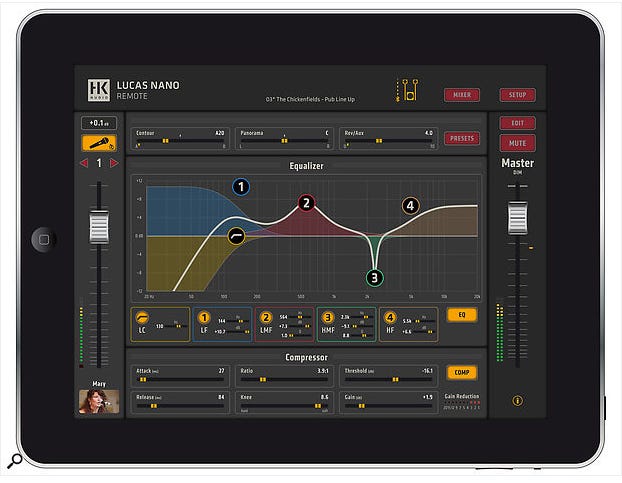Open the PRESETS list
The height and width of the screenshot is (483, 622).
pos(462,138)
